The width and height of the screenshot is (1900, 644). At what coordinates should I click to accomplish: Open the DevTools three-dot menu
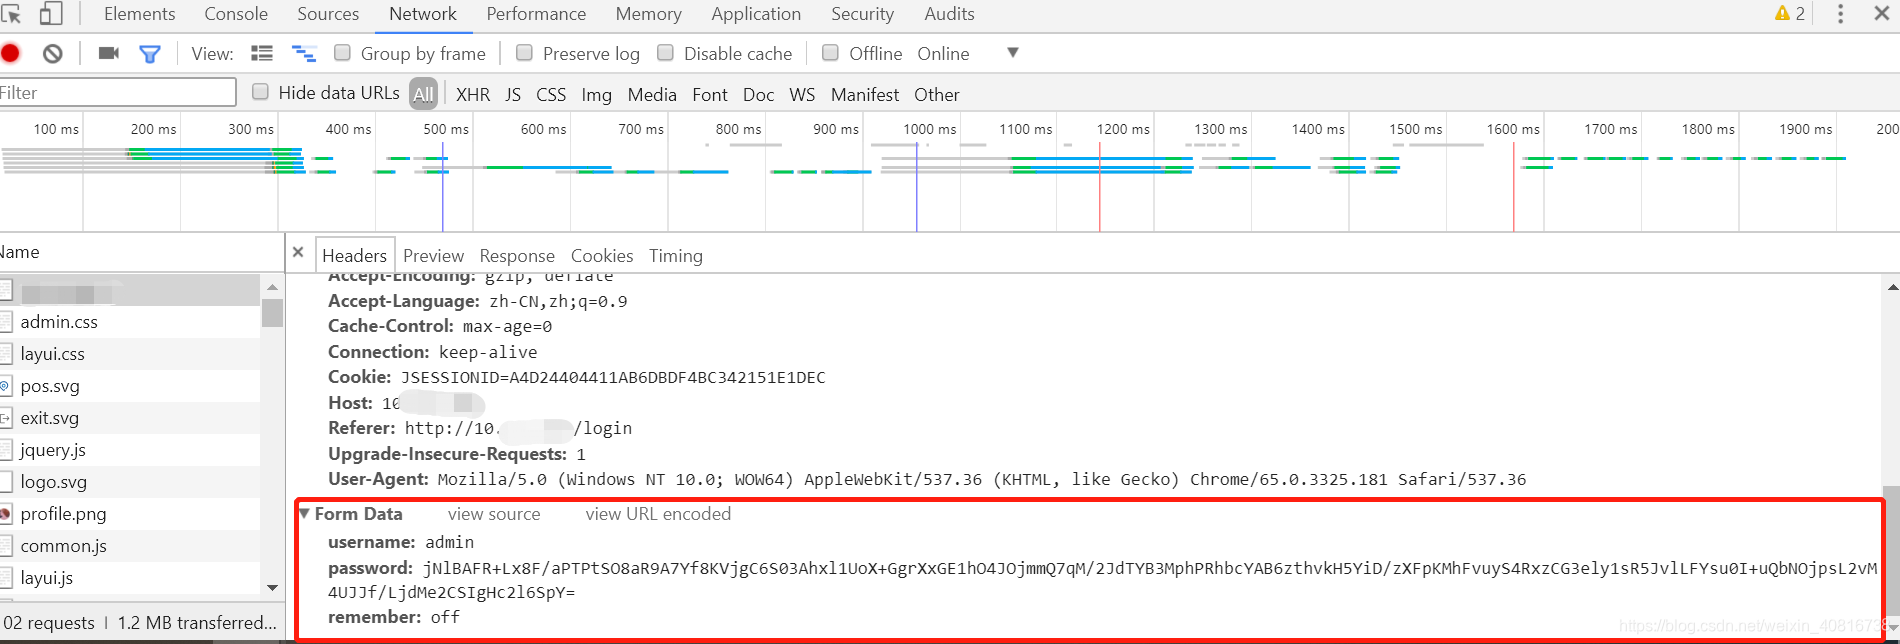tap(1840, 14)
